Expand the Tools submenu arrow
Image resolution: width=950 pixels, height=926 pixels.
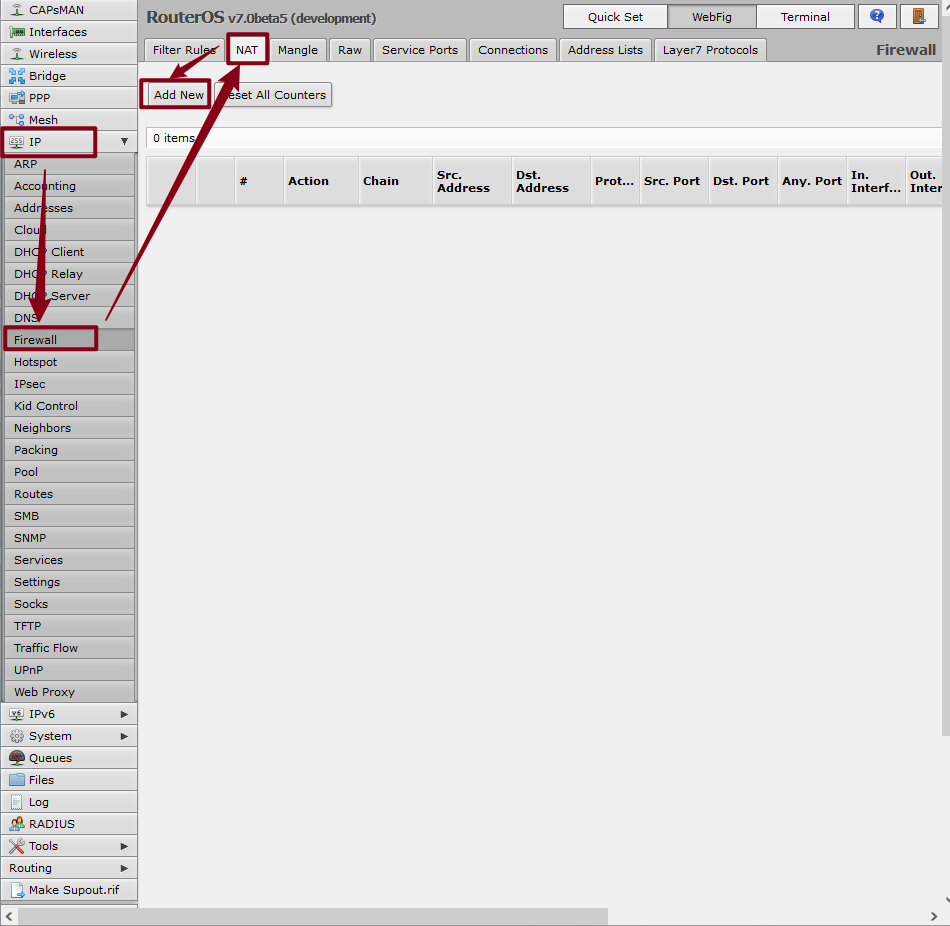(x=124, y=846)
